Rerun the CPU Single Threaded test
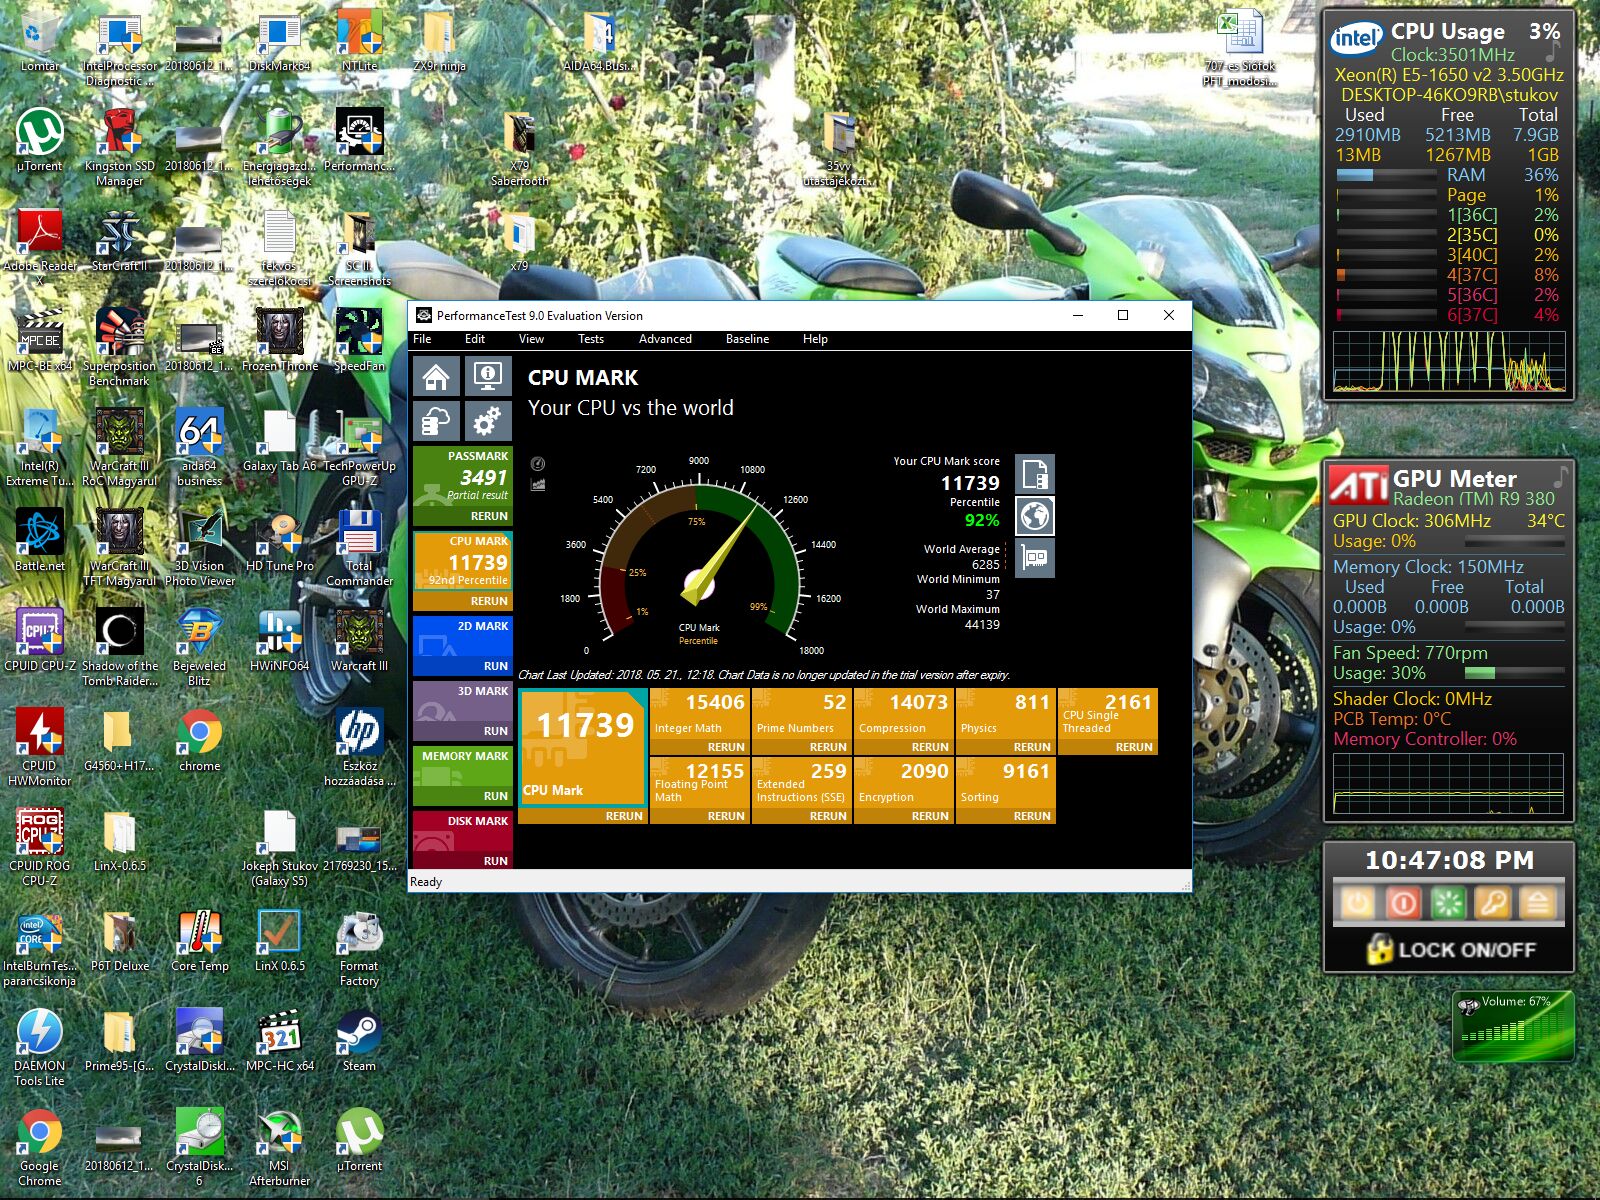 tap(1134, 747)
